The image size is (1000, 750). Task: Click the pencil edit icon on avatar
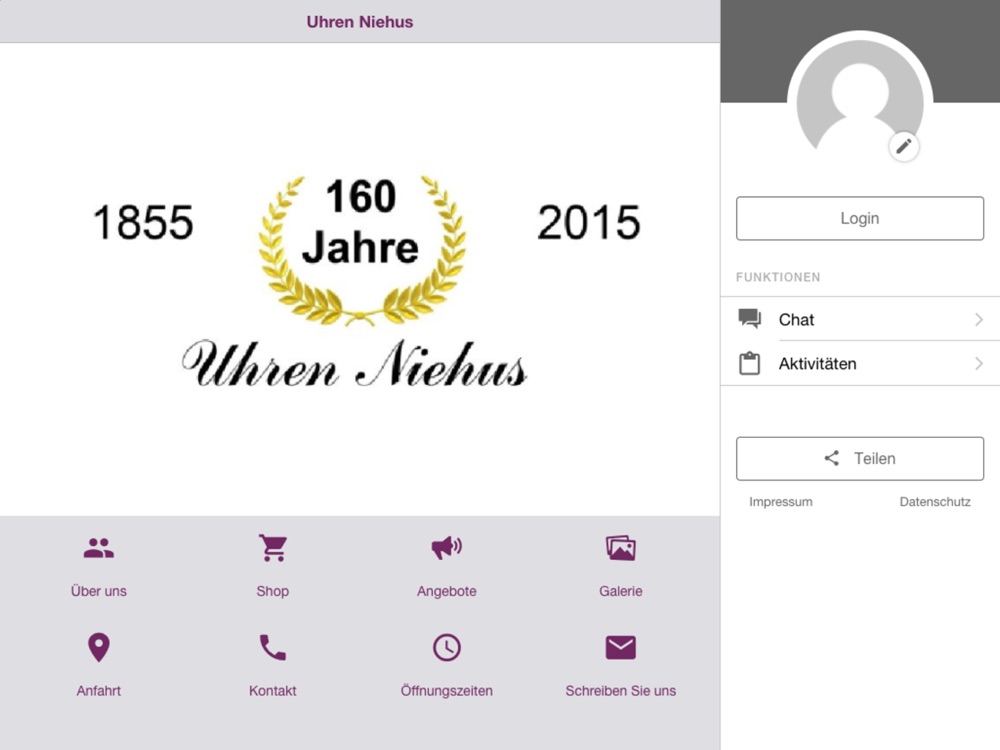click(904, 147)
